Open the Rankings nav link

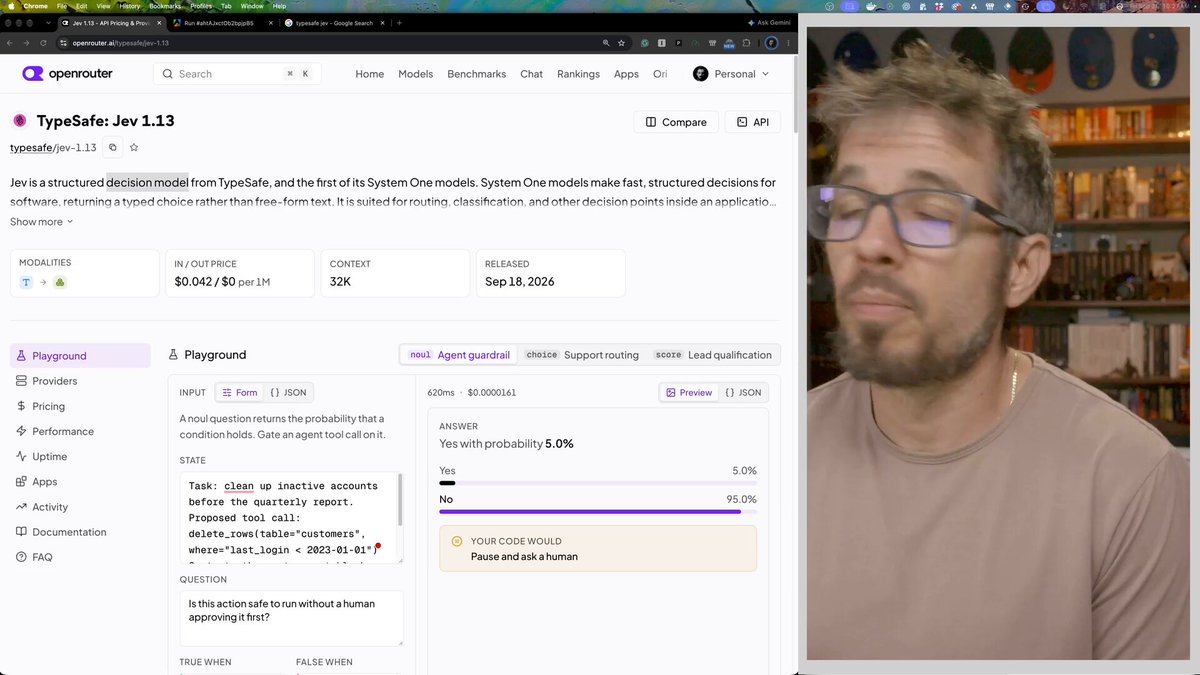click(x=578, y=74)
